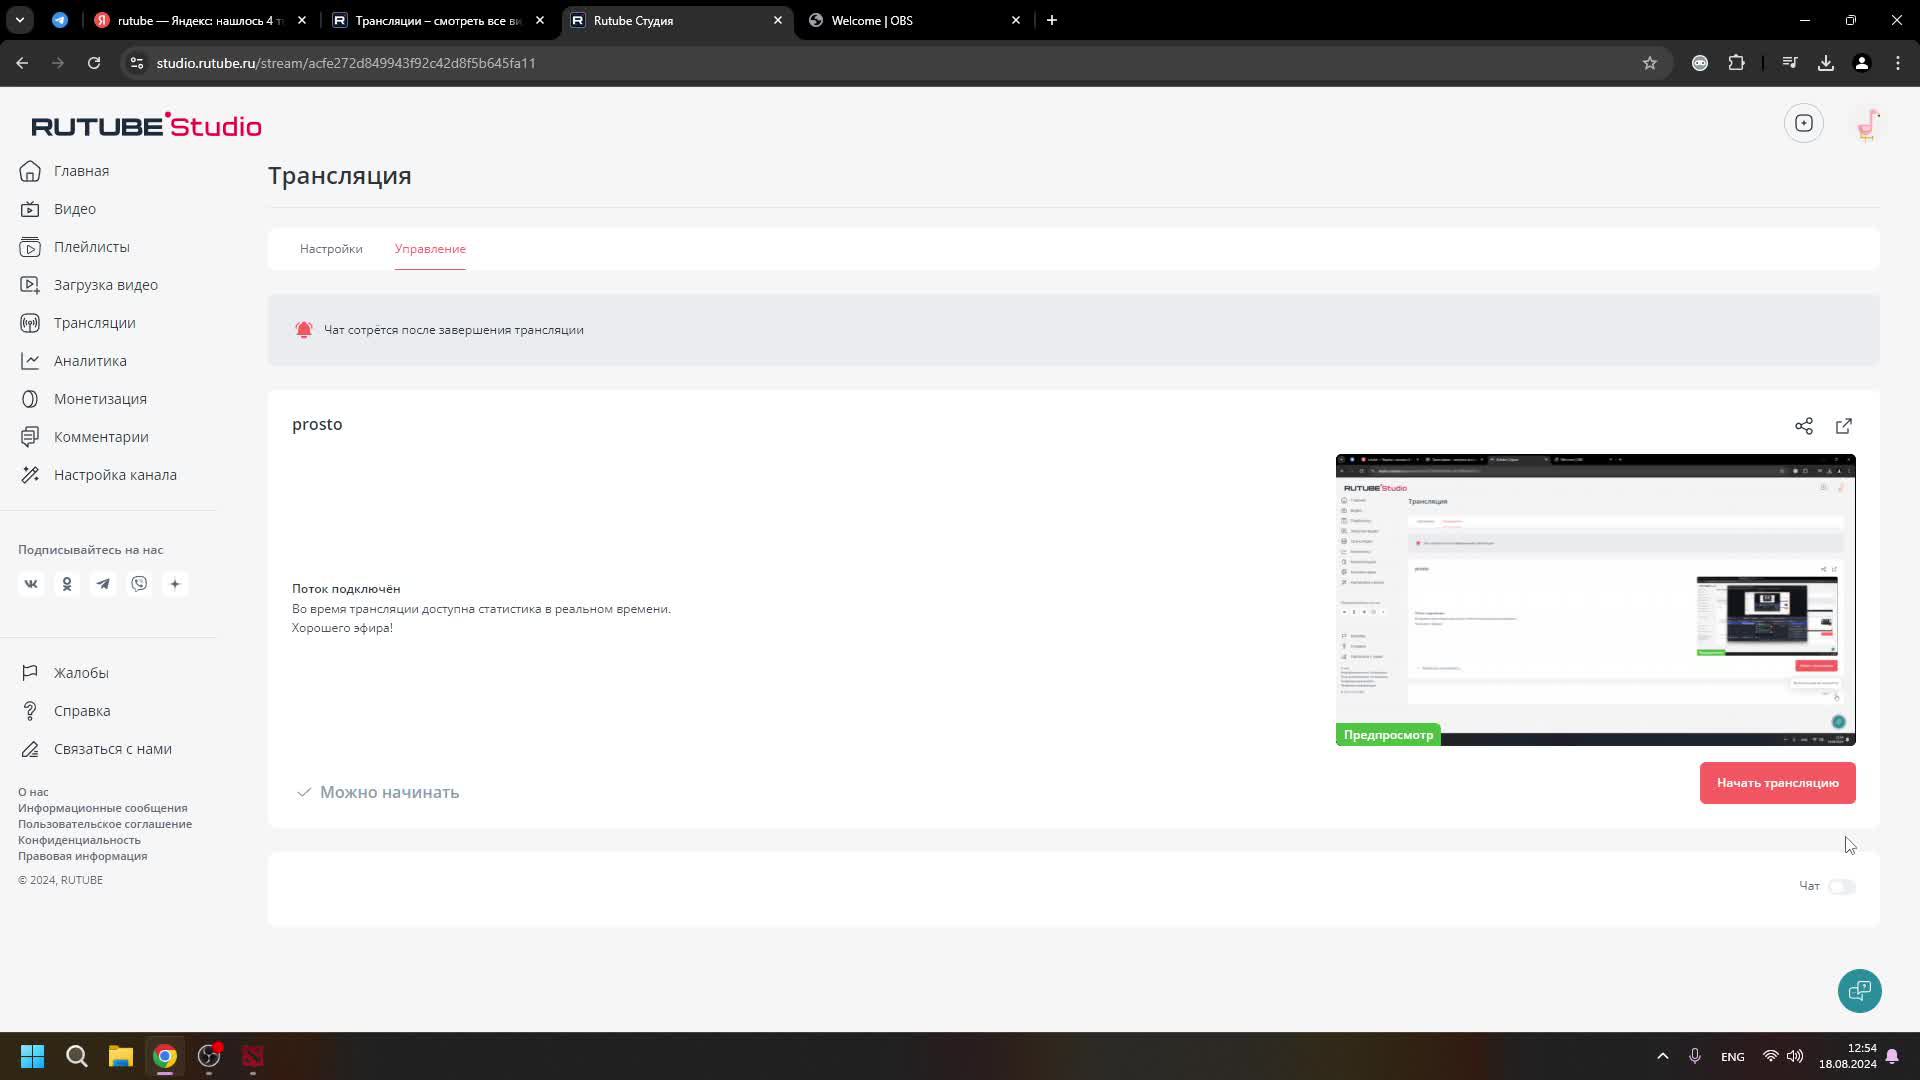This screenshot has width=1920, height=1080.
Task: Open the support chat bubble icon
Action: [1859, 991]
